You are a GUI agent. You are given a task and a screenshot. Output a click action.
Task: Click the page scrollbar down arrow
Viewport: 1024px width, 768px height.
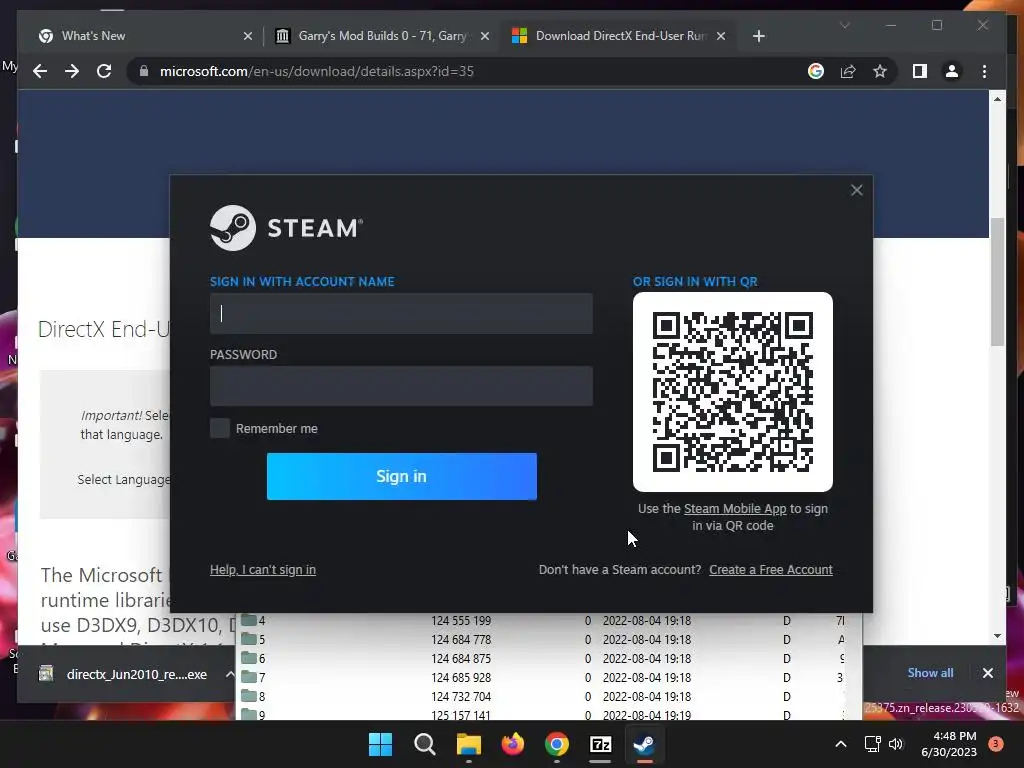click(x=997, y=635)
